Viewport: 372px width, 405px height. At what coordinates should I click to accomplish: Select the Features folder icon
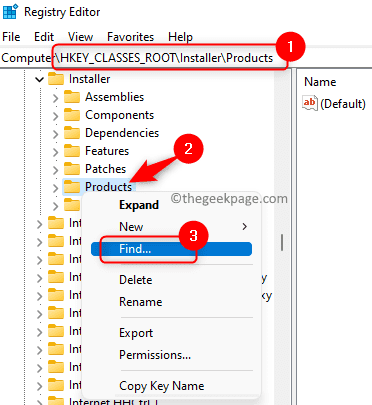click(72, 151)
